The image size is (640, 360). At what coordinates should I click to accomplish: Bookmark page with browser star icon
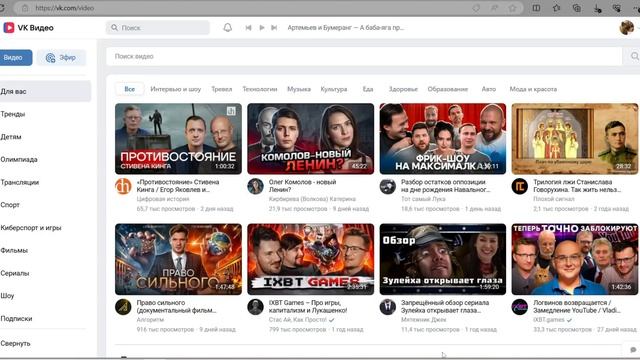(x=512, y=8)
